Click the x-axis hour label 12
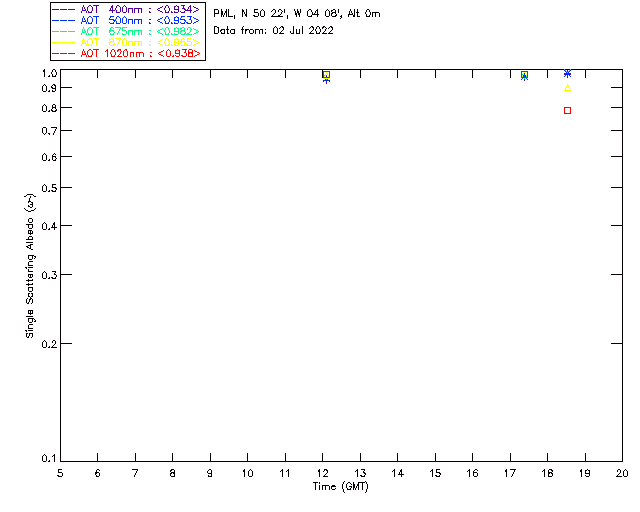This screenshot has height=512, width=640. click(x=322, y=473)
